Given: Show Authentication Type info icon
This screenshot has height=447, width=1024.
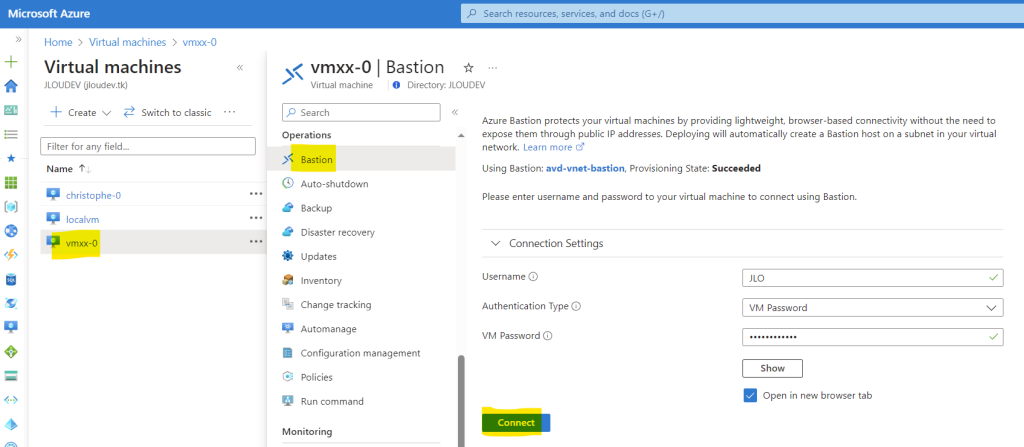Looking at the screenshot, I should pos(576,306).
